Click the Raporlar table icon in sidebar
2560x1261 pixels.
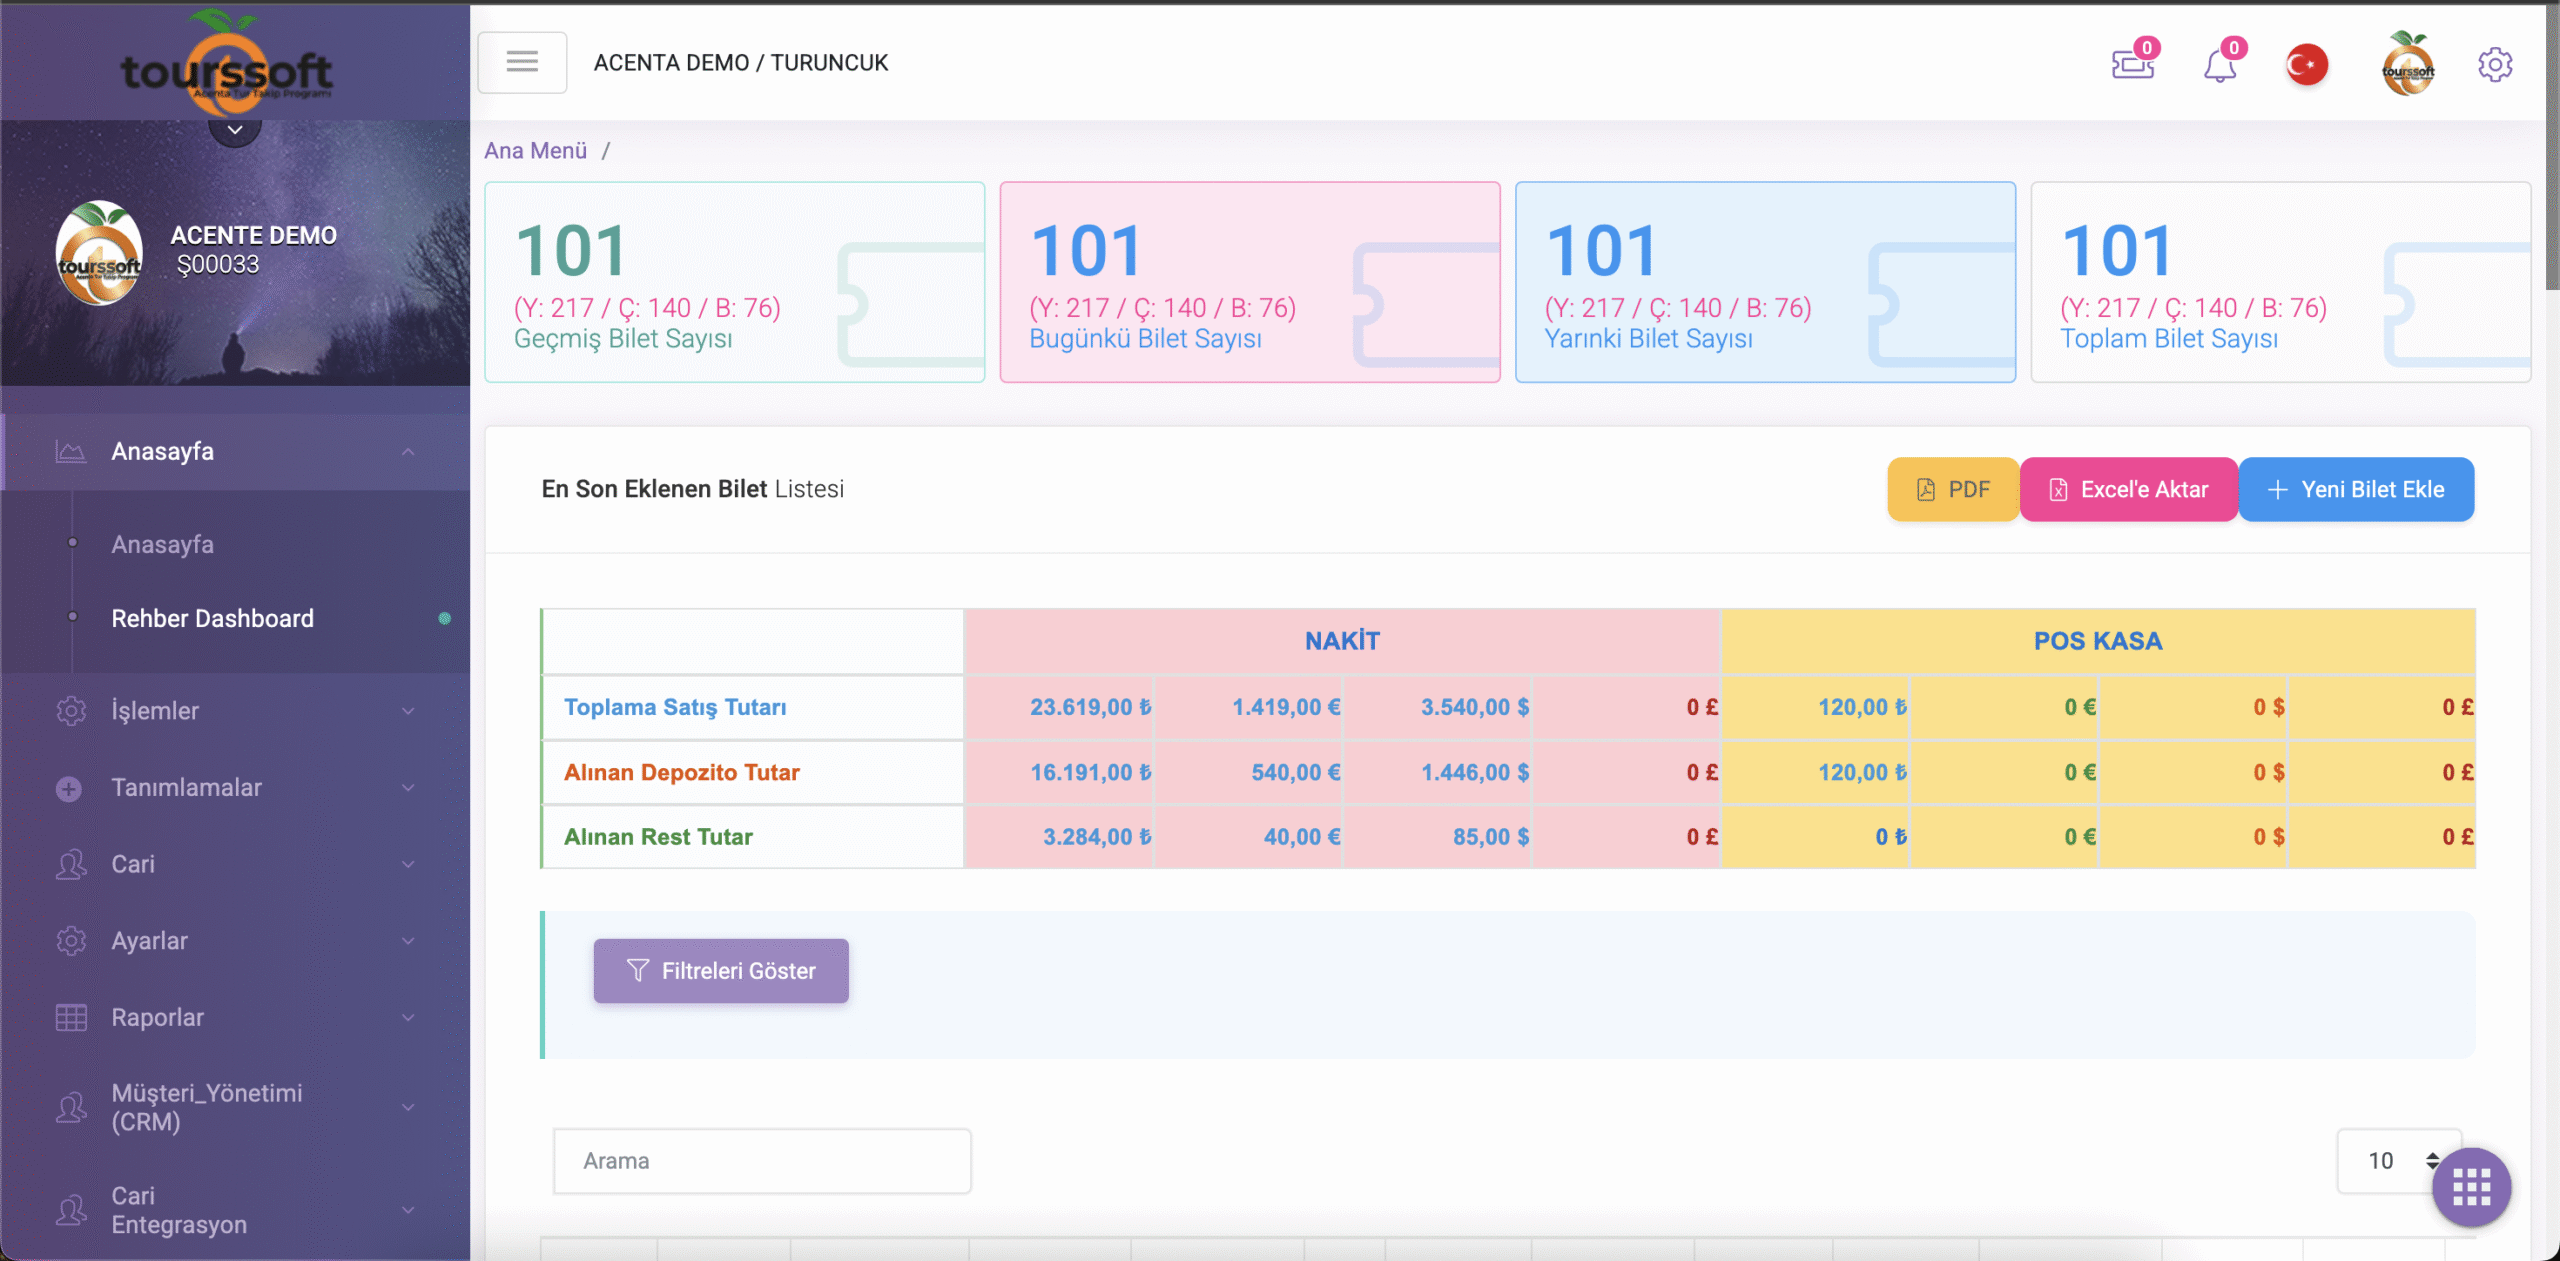click(x=71, y=1017)
